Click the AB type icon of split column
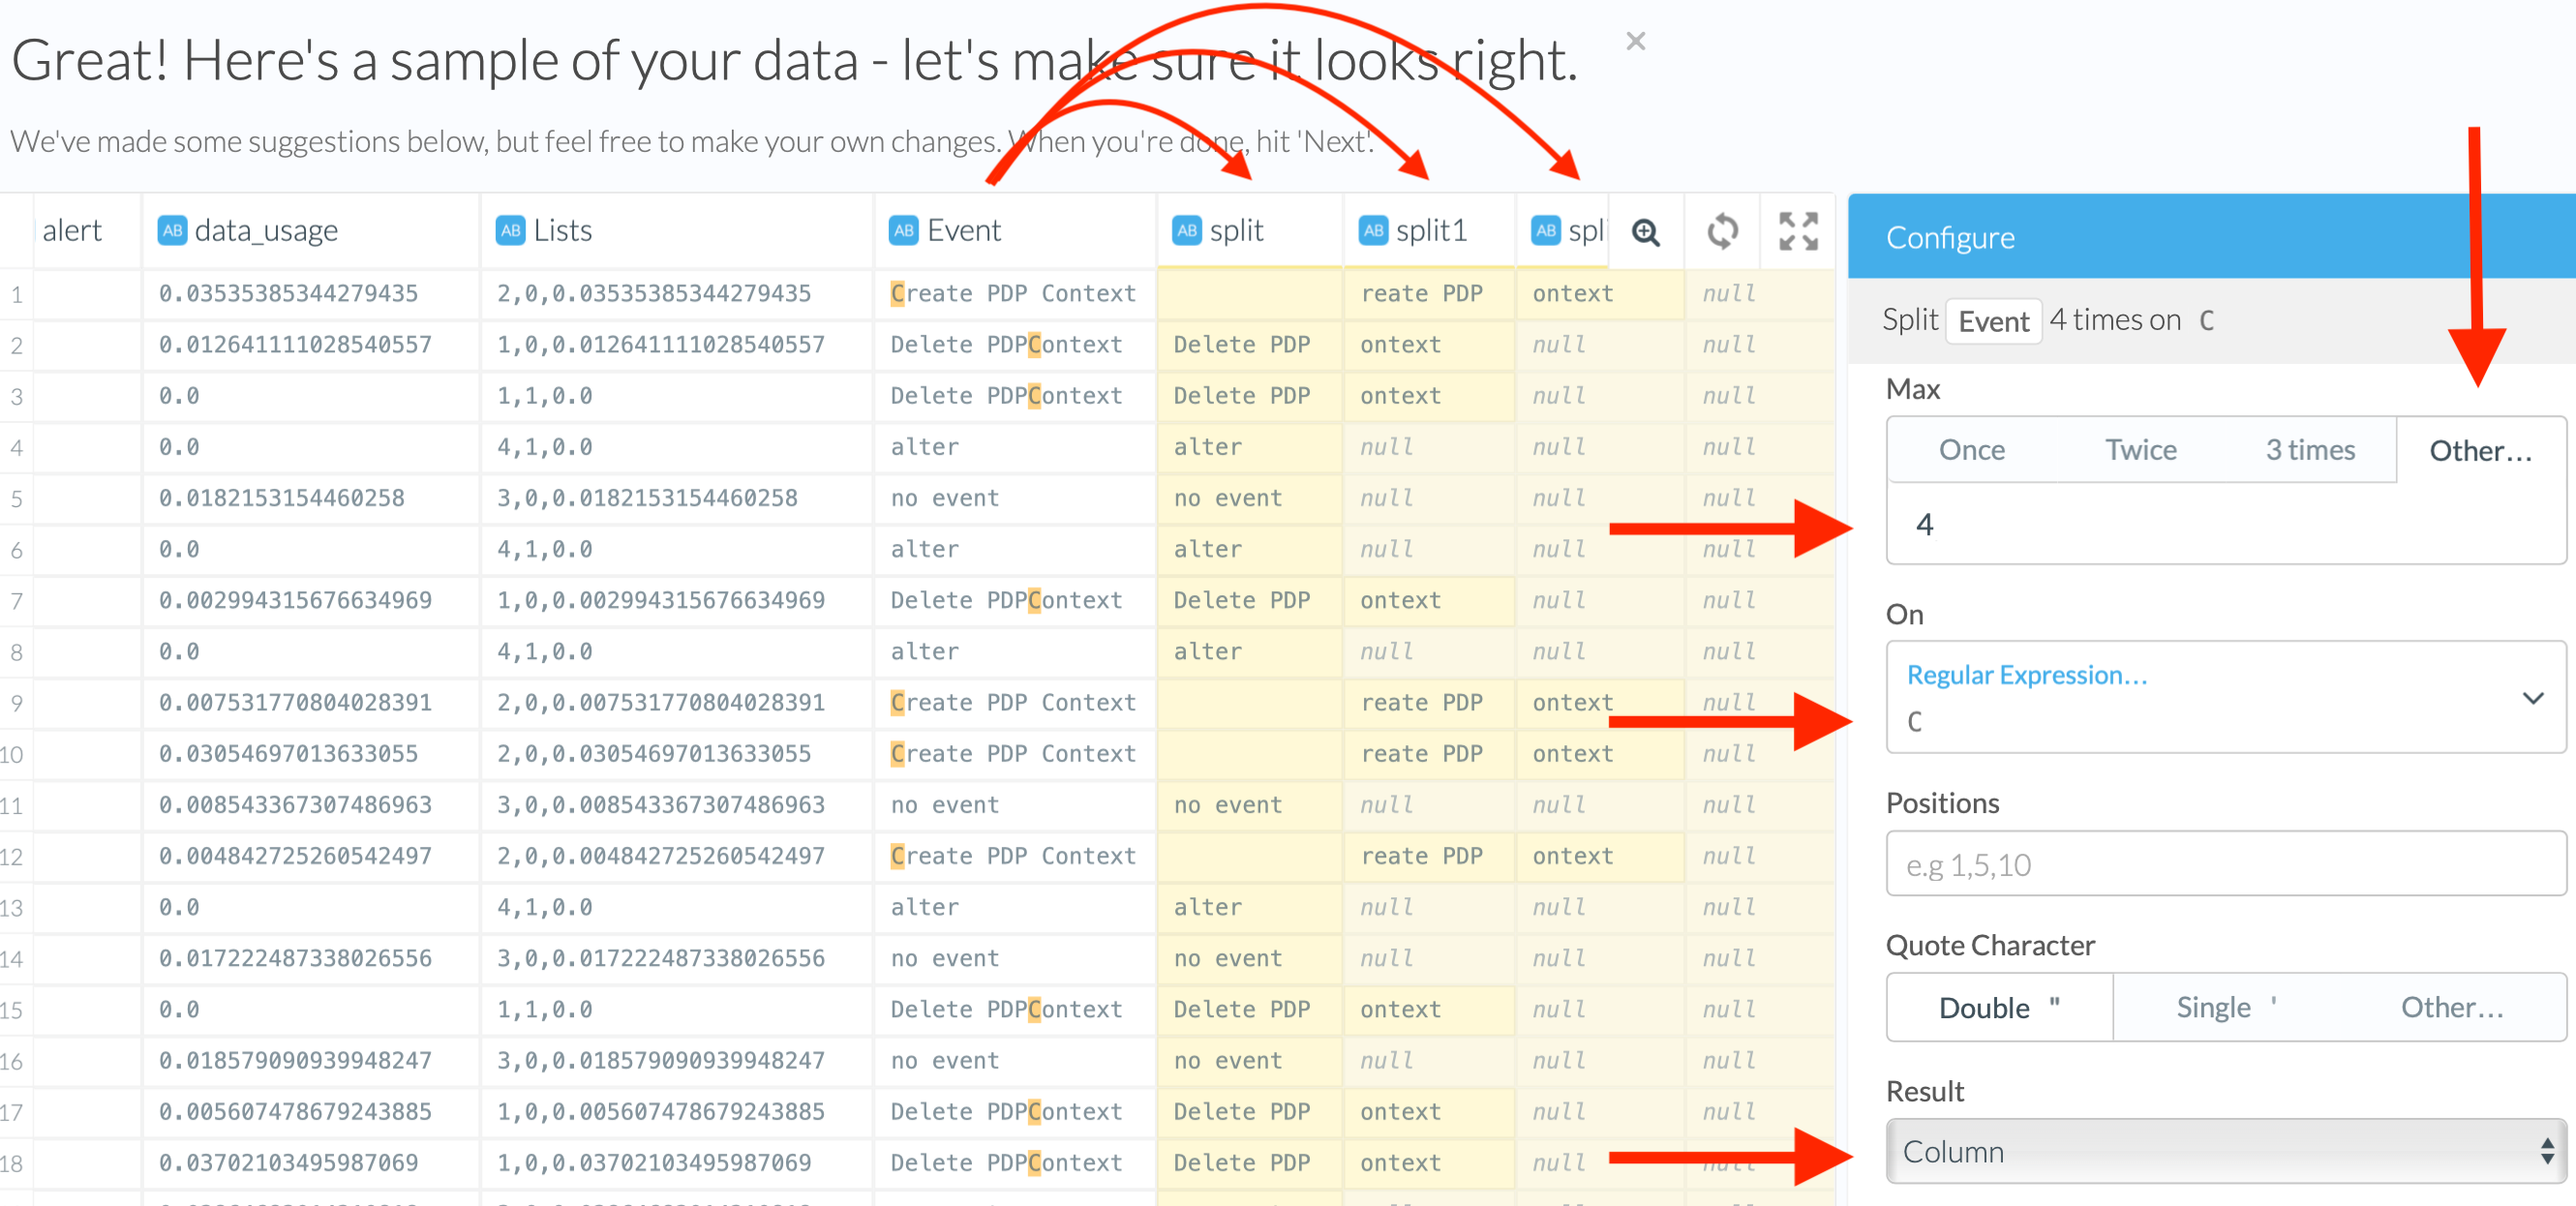The height and width of the screenshot is (1206, 2576). (x=1186, y=231)
